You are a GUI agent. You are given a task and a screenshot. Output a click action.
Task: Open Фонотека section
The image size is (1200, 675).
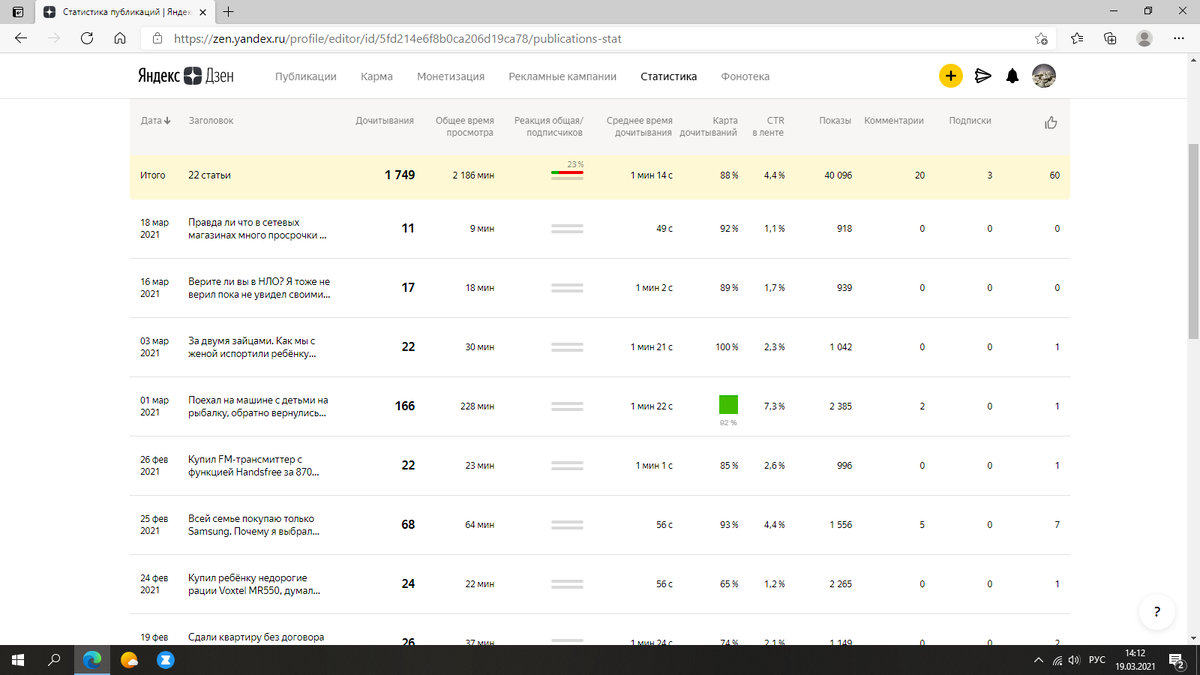745,76
